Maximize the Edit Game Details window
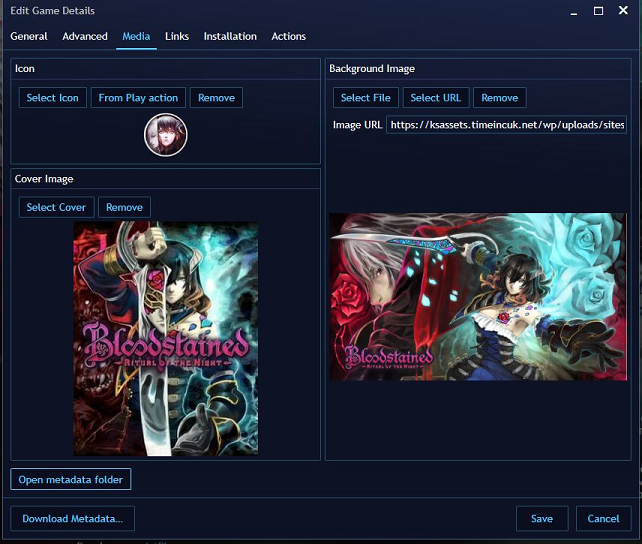 pos(598,11)
